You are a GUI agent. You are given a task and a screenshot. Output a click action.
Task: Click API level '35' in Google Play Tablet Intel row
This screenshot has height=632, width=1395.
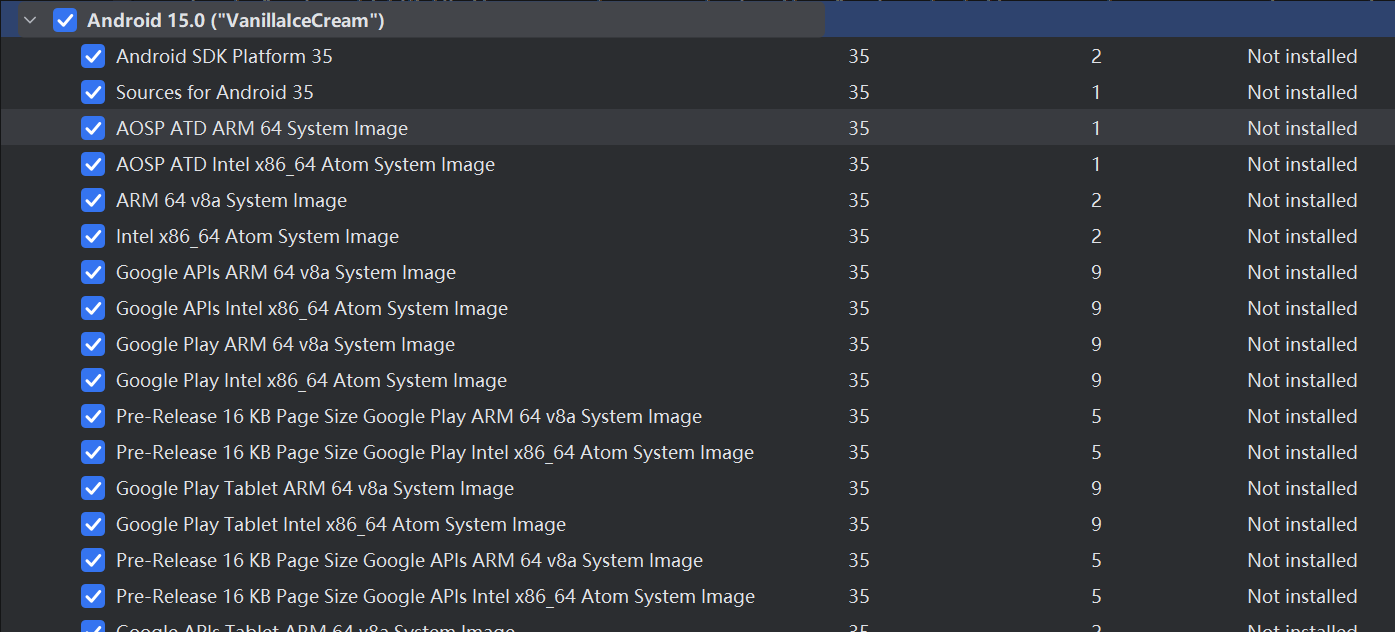tap(859, 524)
